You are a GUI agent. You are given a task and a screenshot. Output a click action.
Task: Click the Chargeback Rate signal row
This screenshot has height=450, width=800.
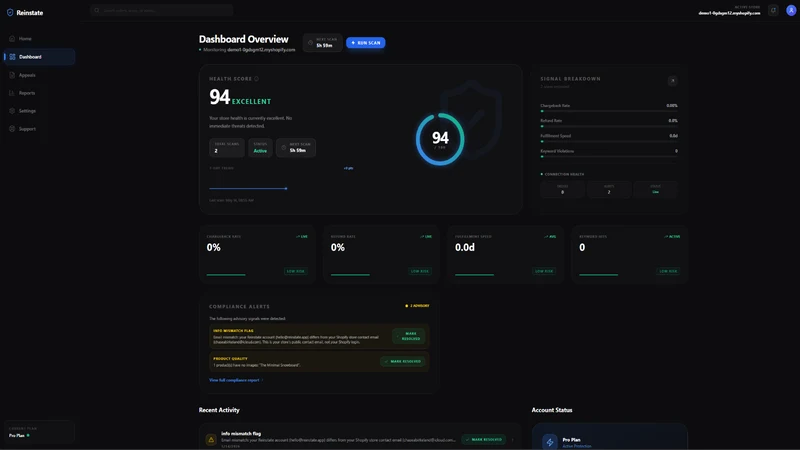[x=609, y=108]
